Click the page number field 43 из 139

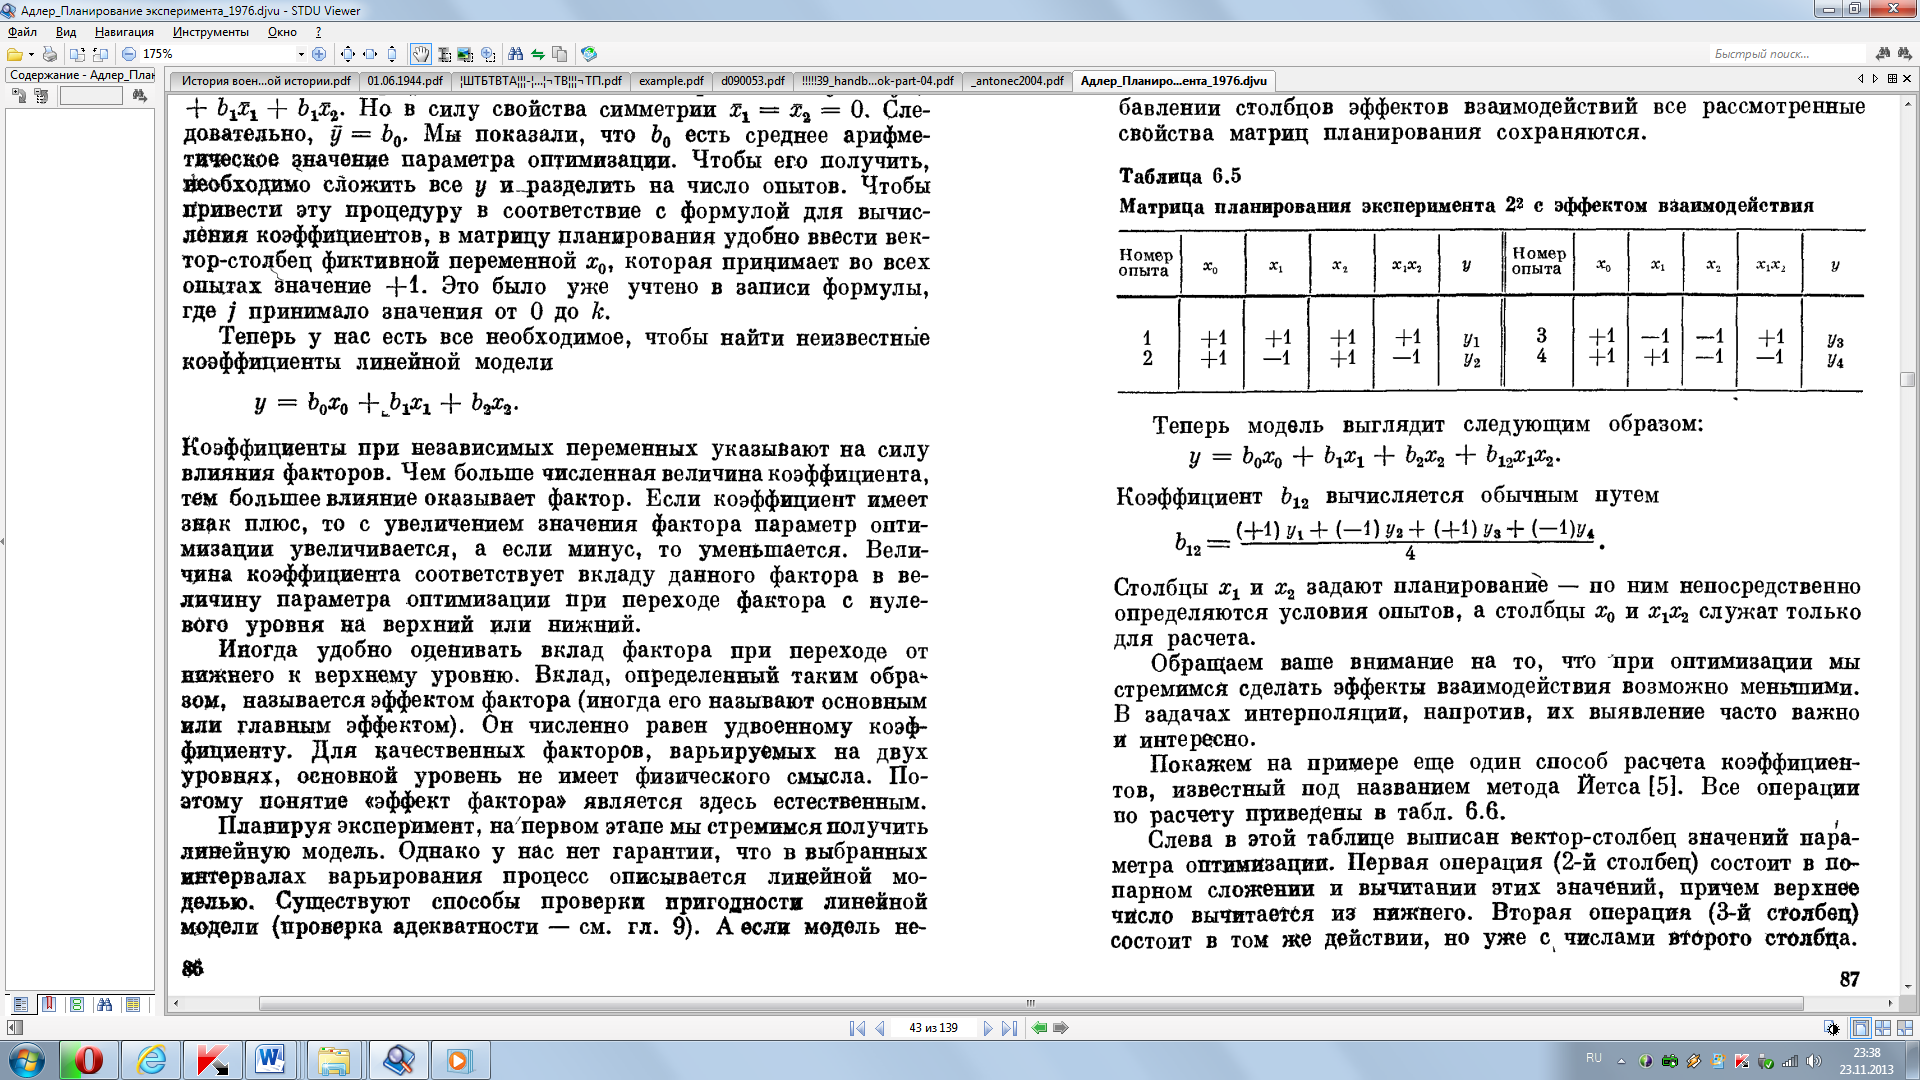click(933, 1028)
